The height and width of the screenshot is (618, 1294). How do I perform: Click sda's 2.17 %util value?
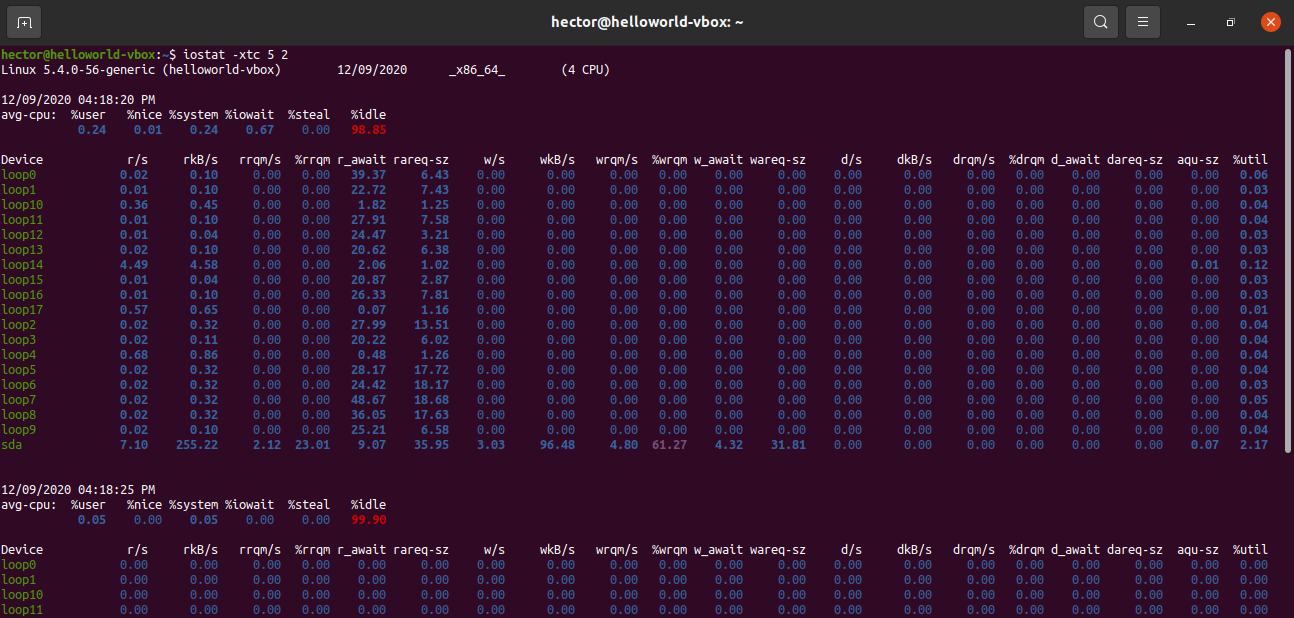click(1253, 445)
